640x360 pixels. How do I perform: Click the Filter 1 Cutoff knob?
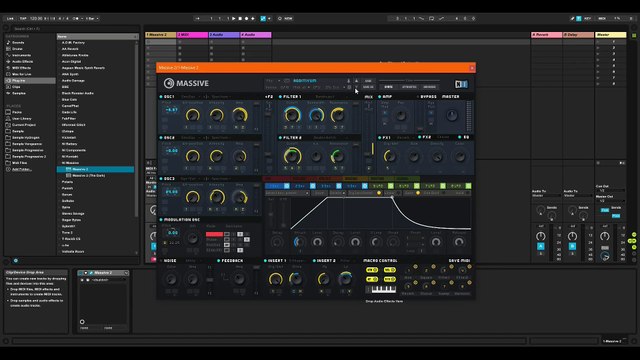[292, 116]
